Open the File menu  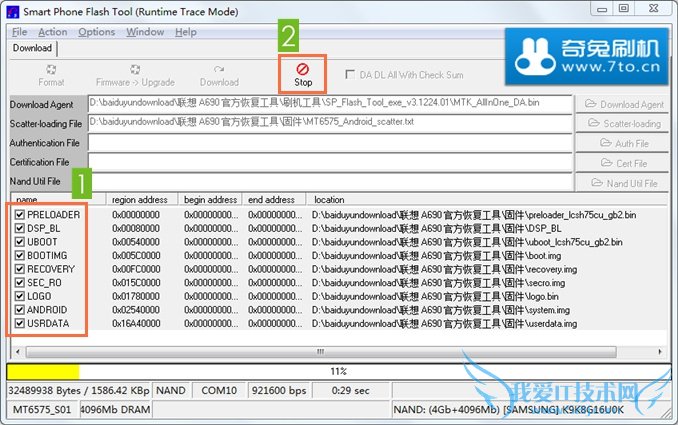tap(19, 32)
